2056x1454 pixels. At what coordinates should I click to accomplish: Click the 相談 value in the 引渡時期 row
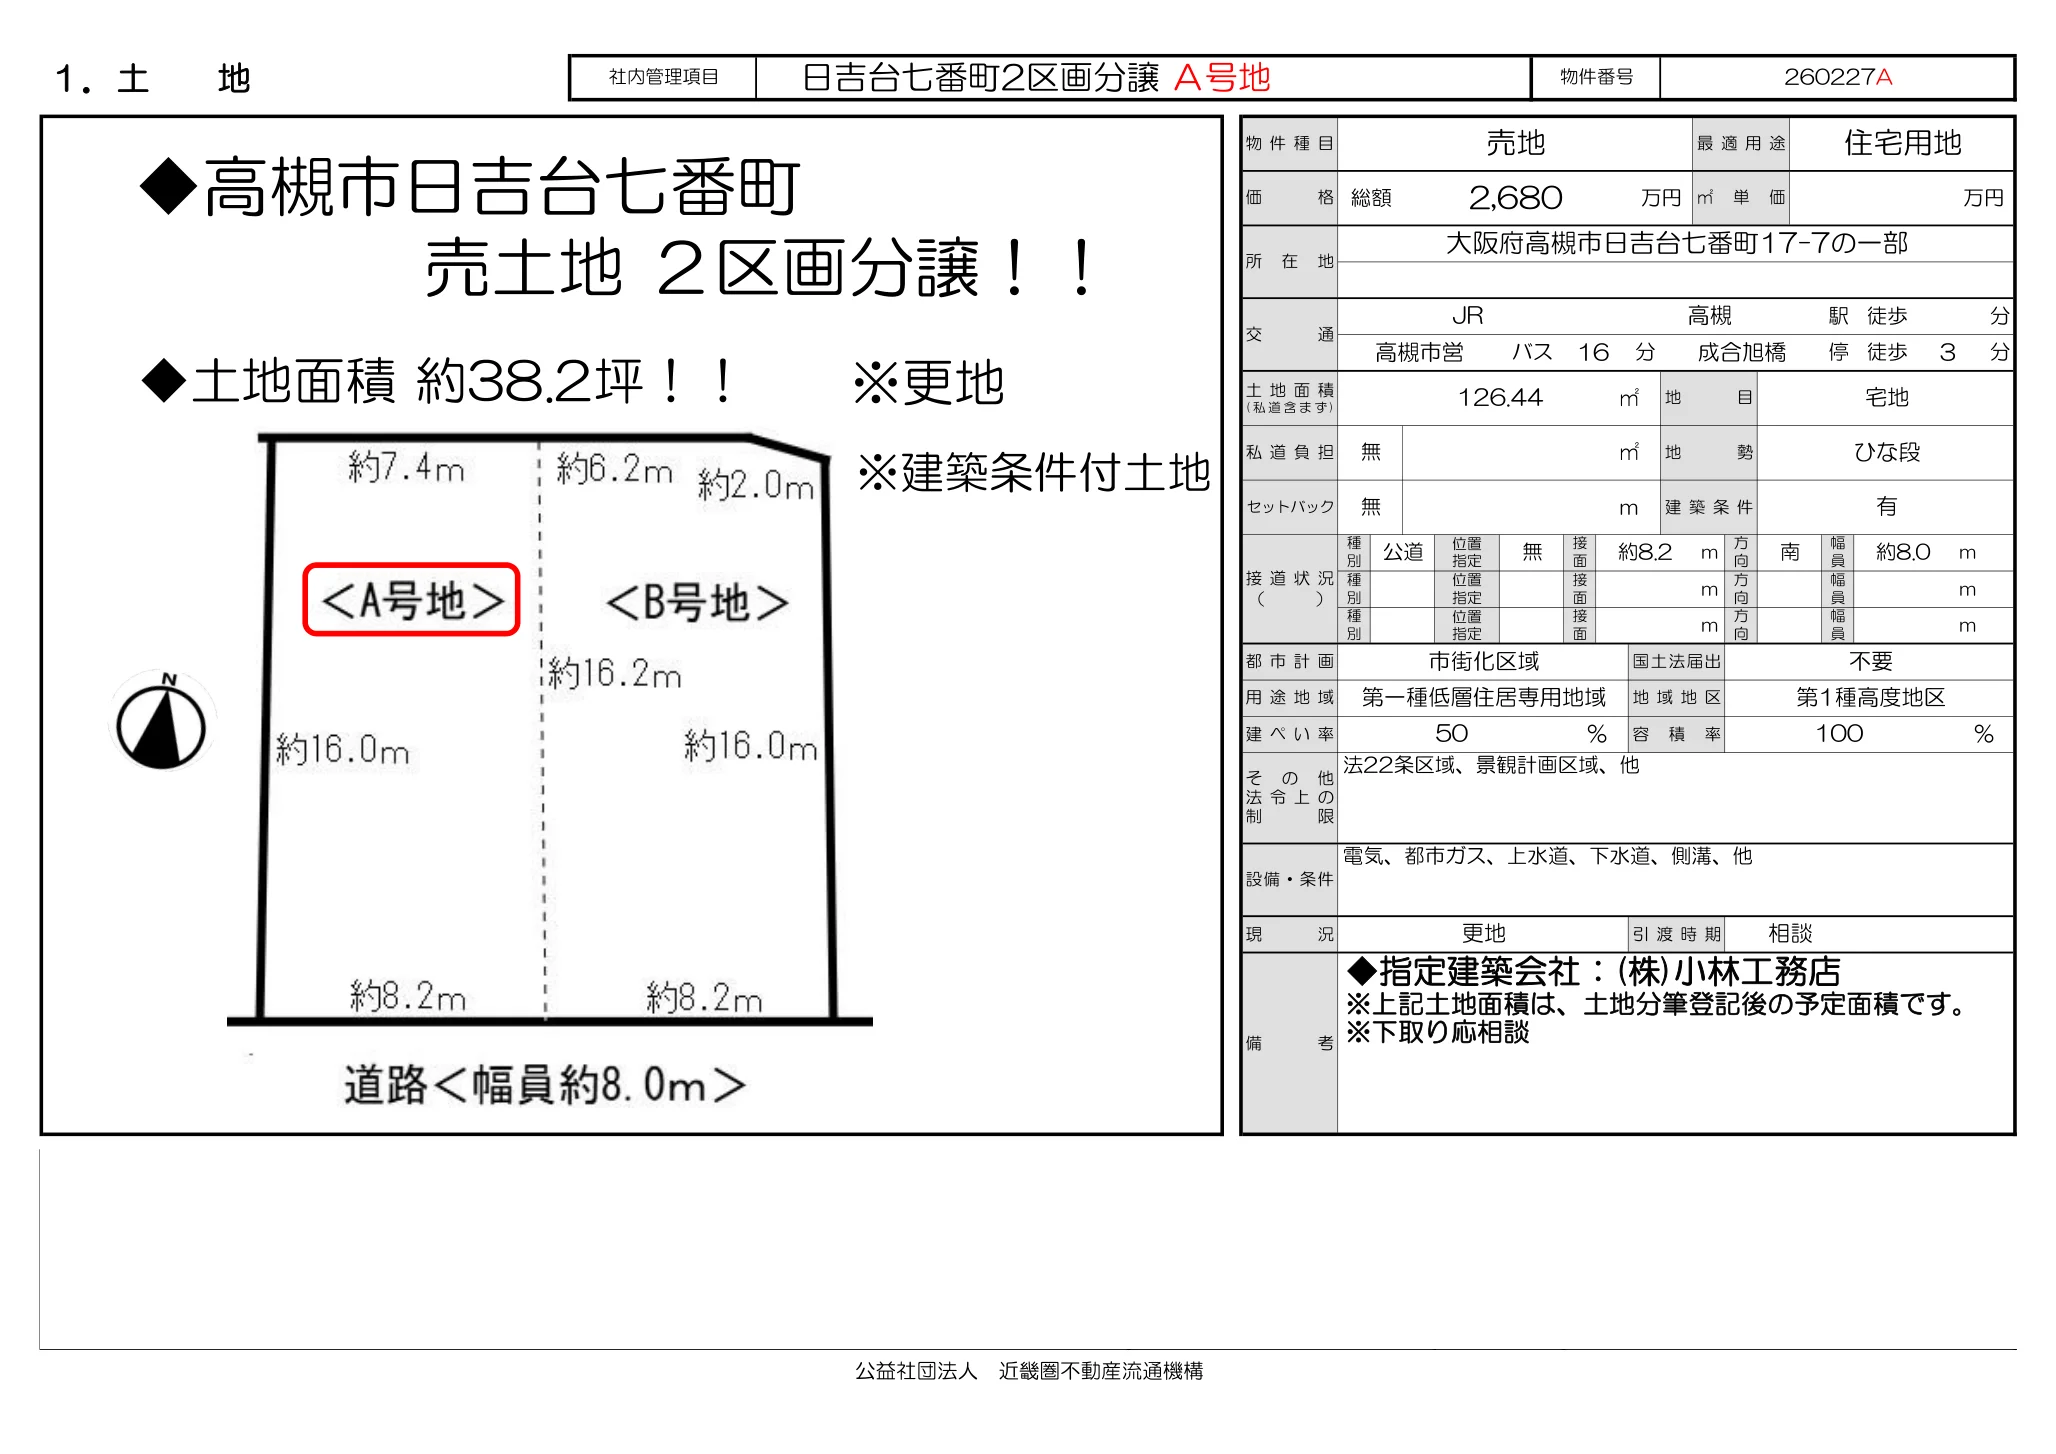point(1790,933)
